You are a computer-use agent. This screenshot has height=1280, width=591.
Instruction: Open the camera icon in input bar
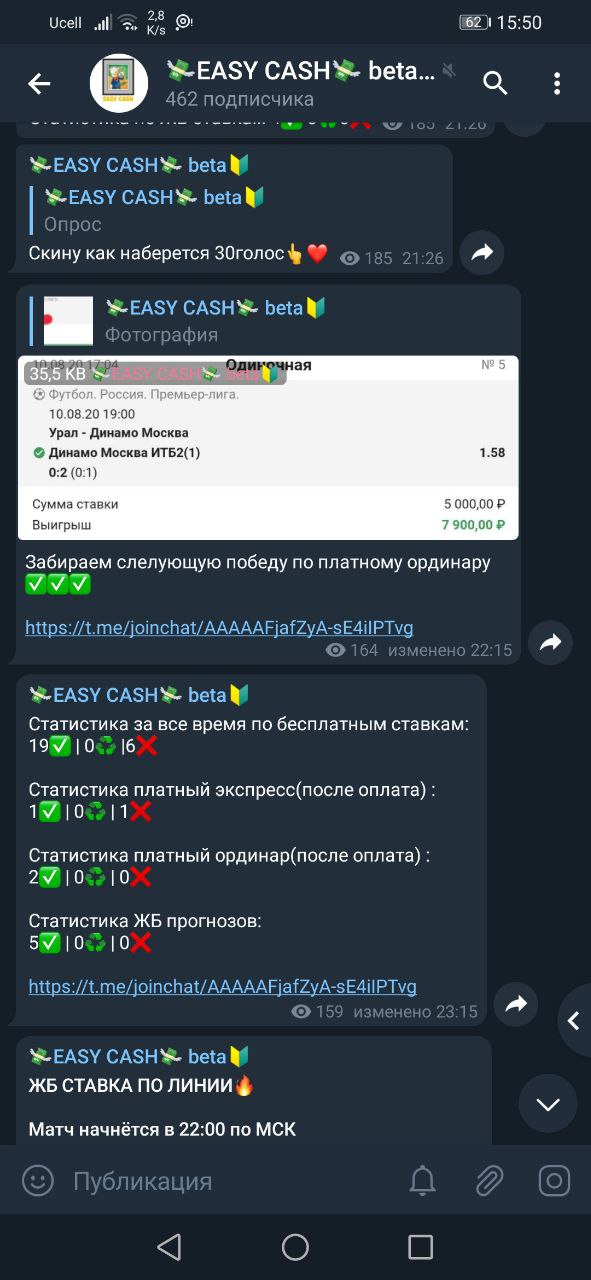click(554, 1181)
